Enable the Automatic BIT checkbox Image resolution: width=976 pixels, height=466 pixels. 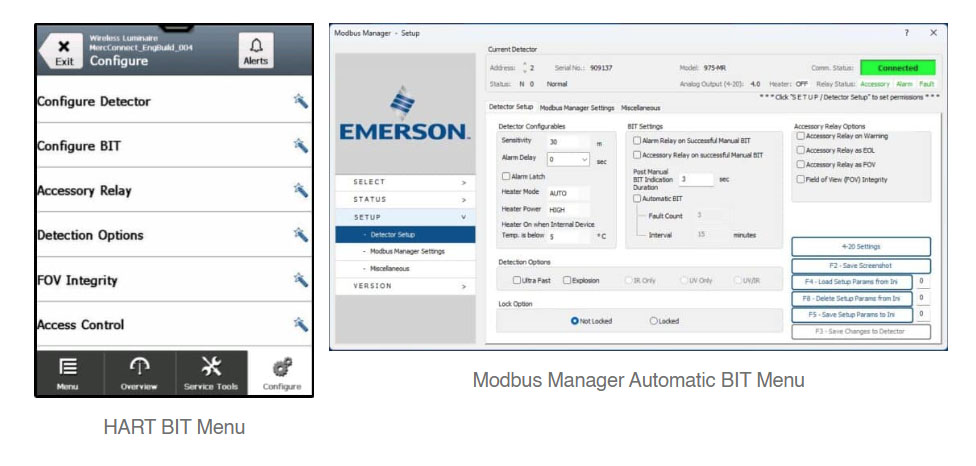pos(637,198)
